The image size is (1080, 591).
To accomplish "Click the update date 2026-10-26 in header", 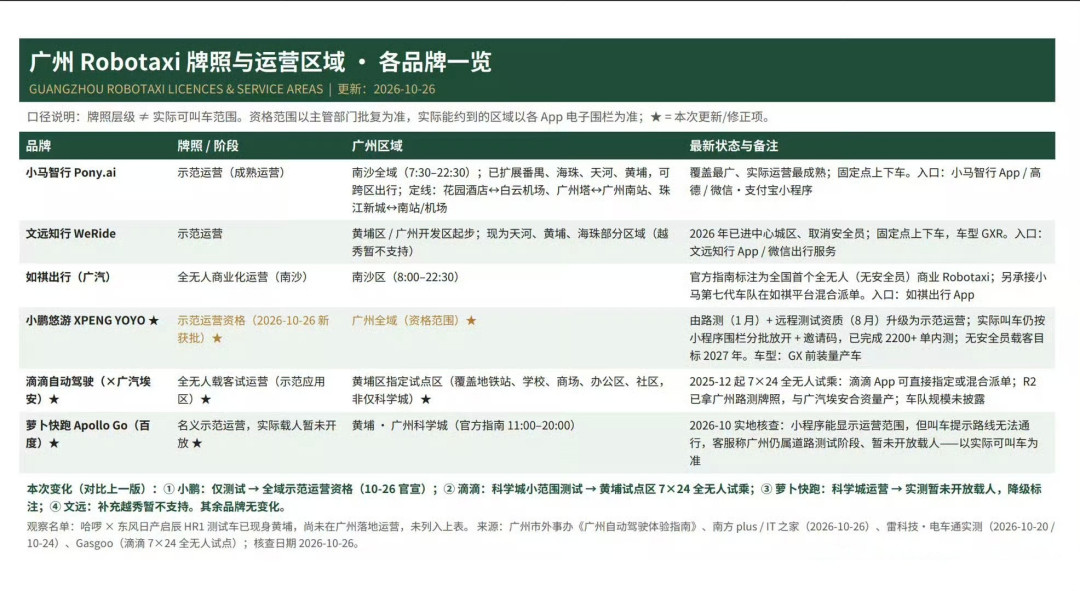I will pyautogui.click(x=404, y=90).
